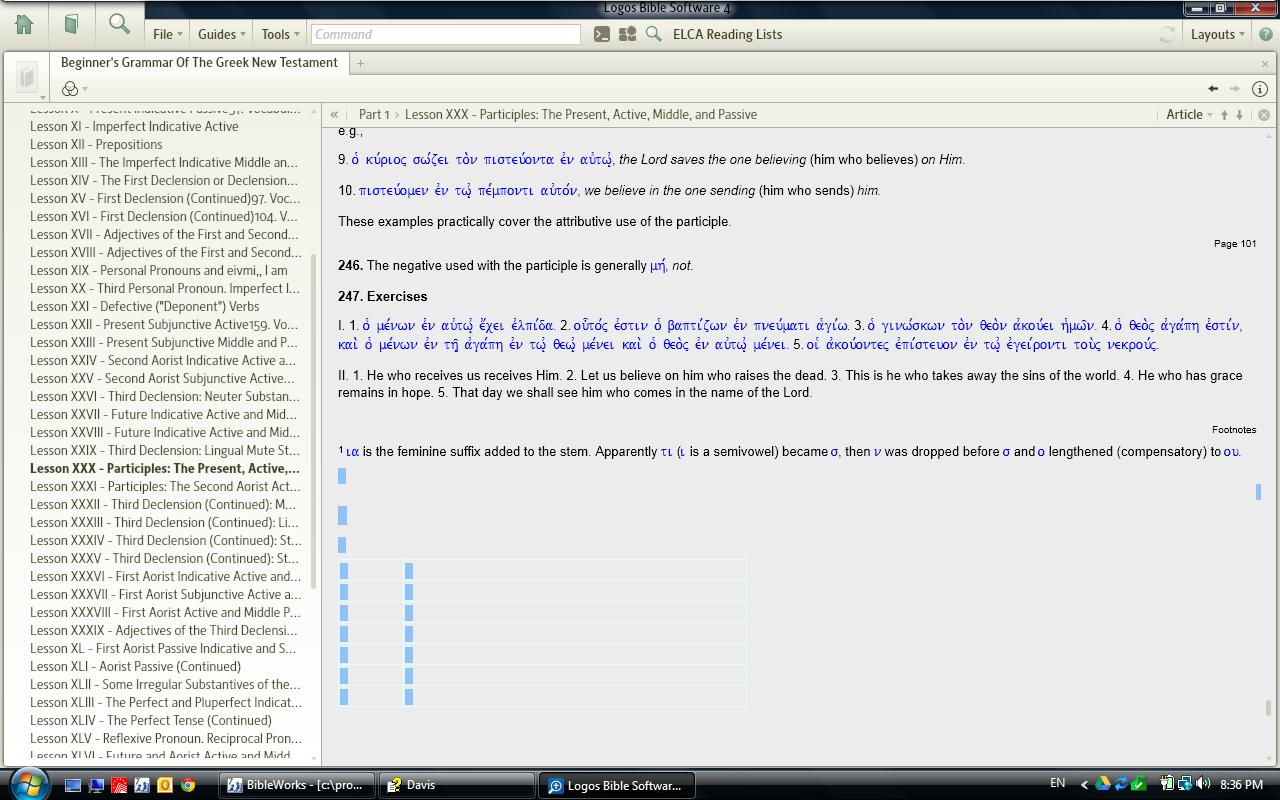
Task: Open Lesson XII - Prepositions
Action: click(x=96, y=144)
